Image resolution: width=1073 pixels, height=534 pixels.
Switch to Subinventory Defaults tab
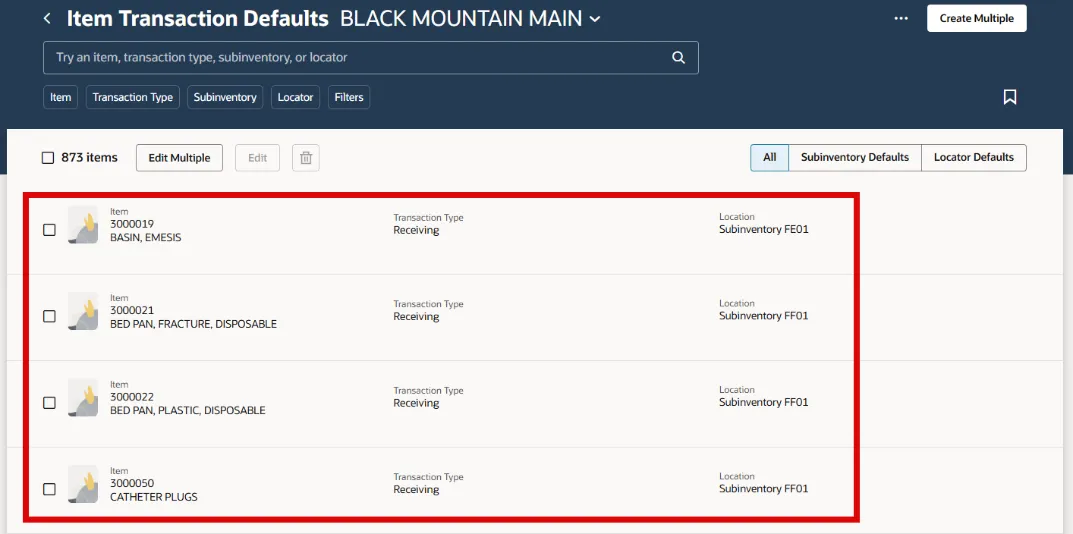click(855, 157)
